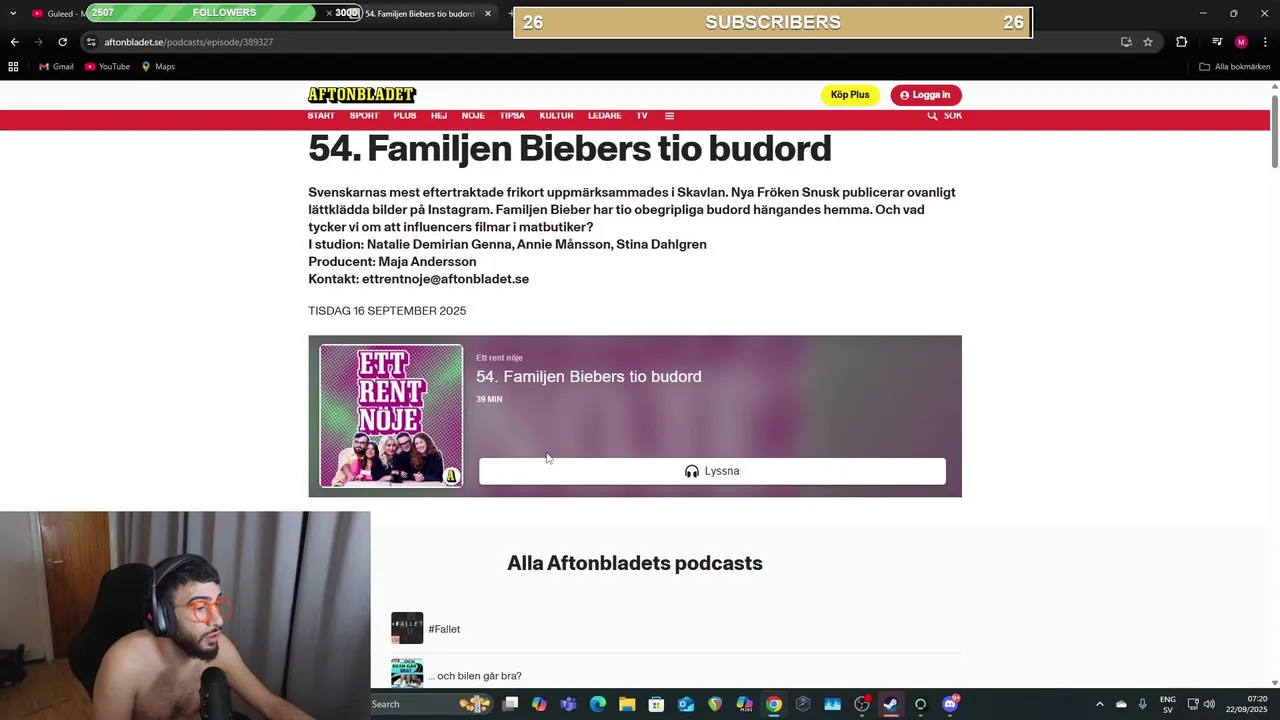Image resolution: width=1280 pixels, height=720 pixels.
Task: Click the page vertical scrollbar thumb
Action: [x=1275, y=132]
